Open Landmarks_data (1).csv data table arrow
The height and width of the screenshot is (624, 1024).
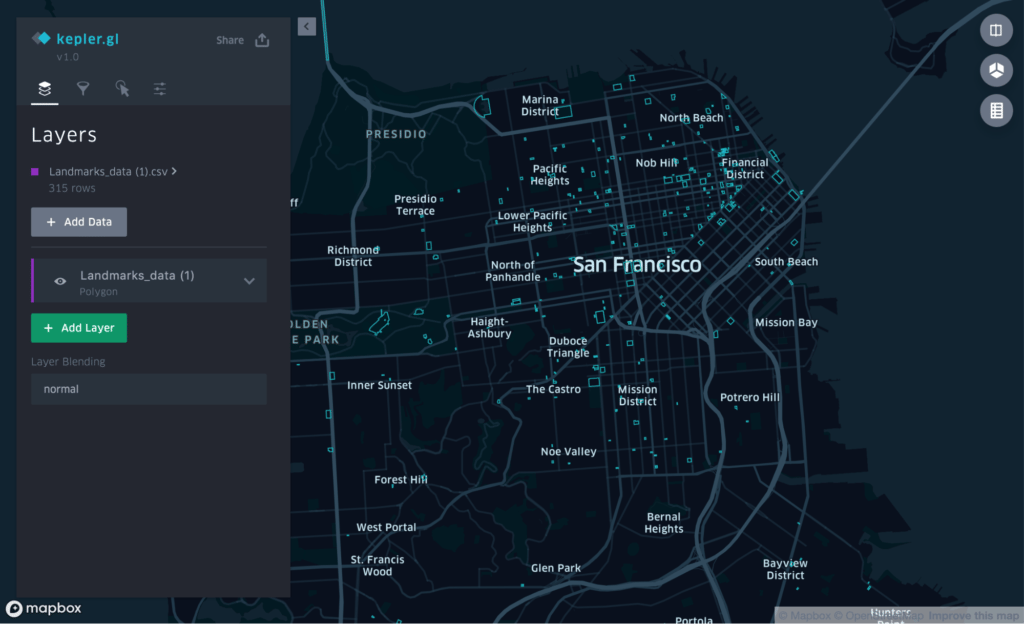pos(174,171)
